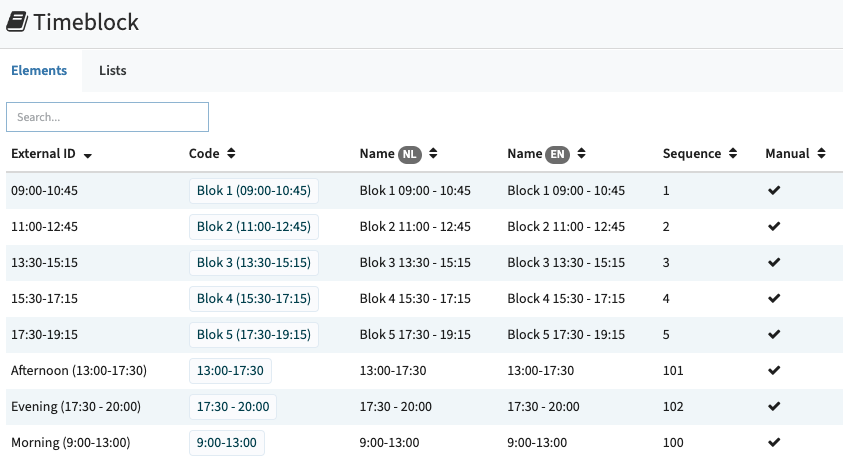Toggle Manual checkmark for Blok 1 row
843x462 pixels.
click(x=774, y=190)
